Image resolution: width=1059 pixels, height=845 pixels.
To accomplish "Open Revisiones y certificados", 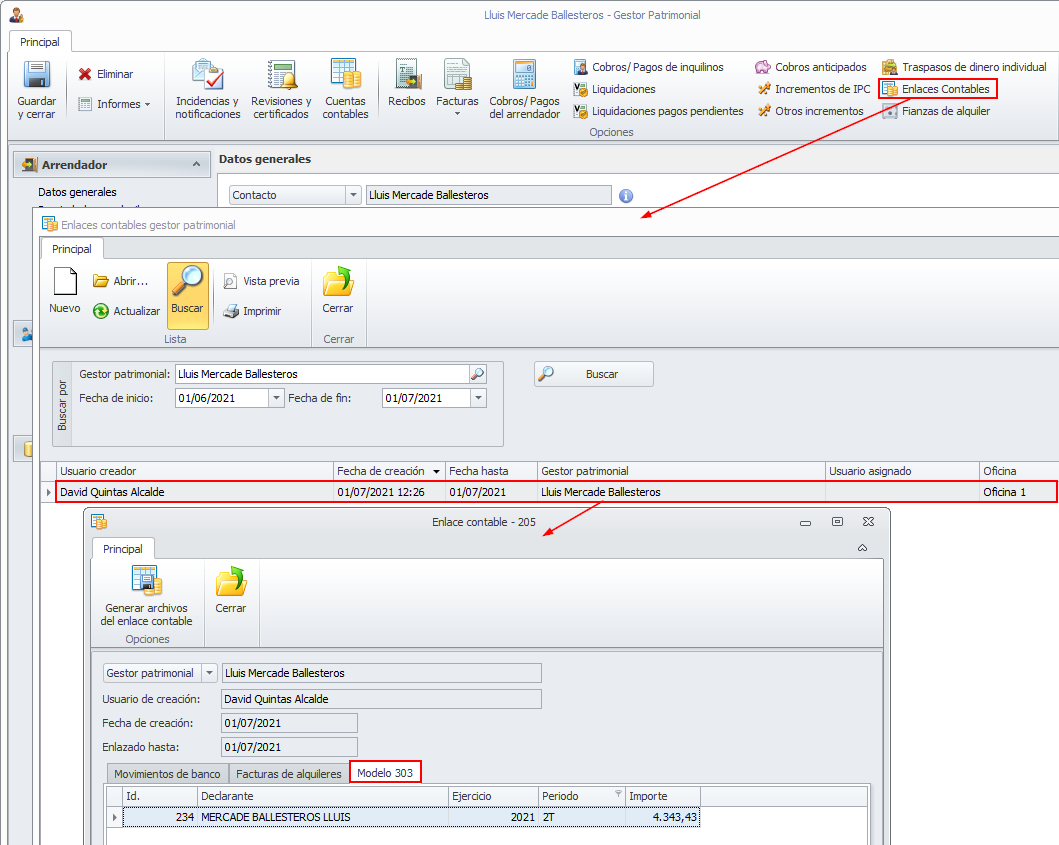I will [x=281, y=90].
